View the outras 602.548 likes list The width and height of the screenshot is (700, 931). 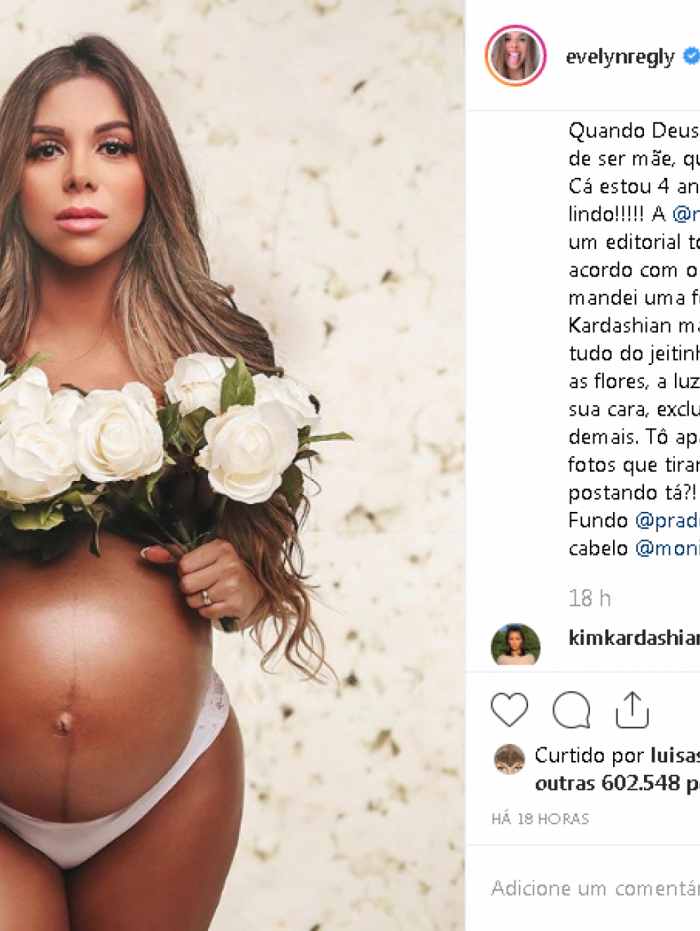click(617, 783)
